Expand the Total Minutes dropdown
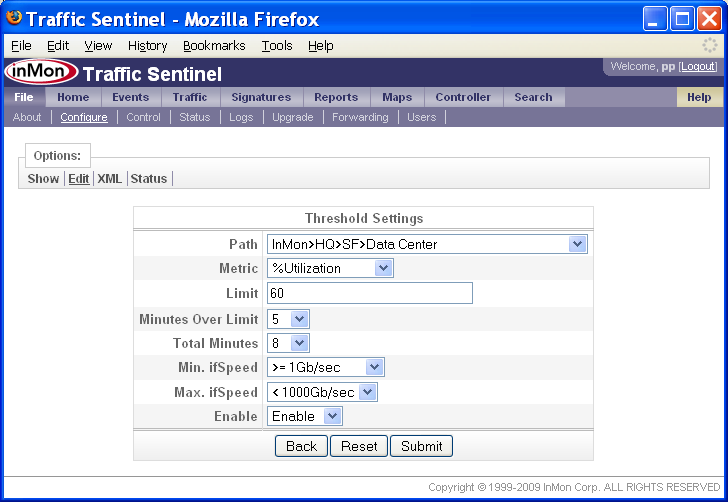The height and width of the screenshot is (502, 728). pos(289,343)
